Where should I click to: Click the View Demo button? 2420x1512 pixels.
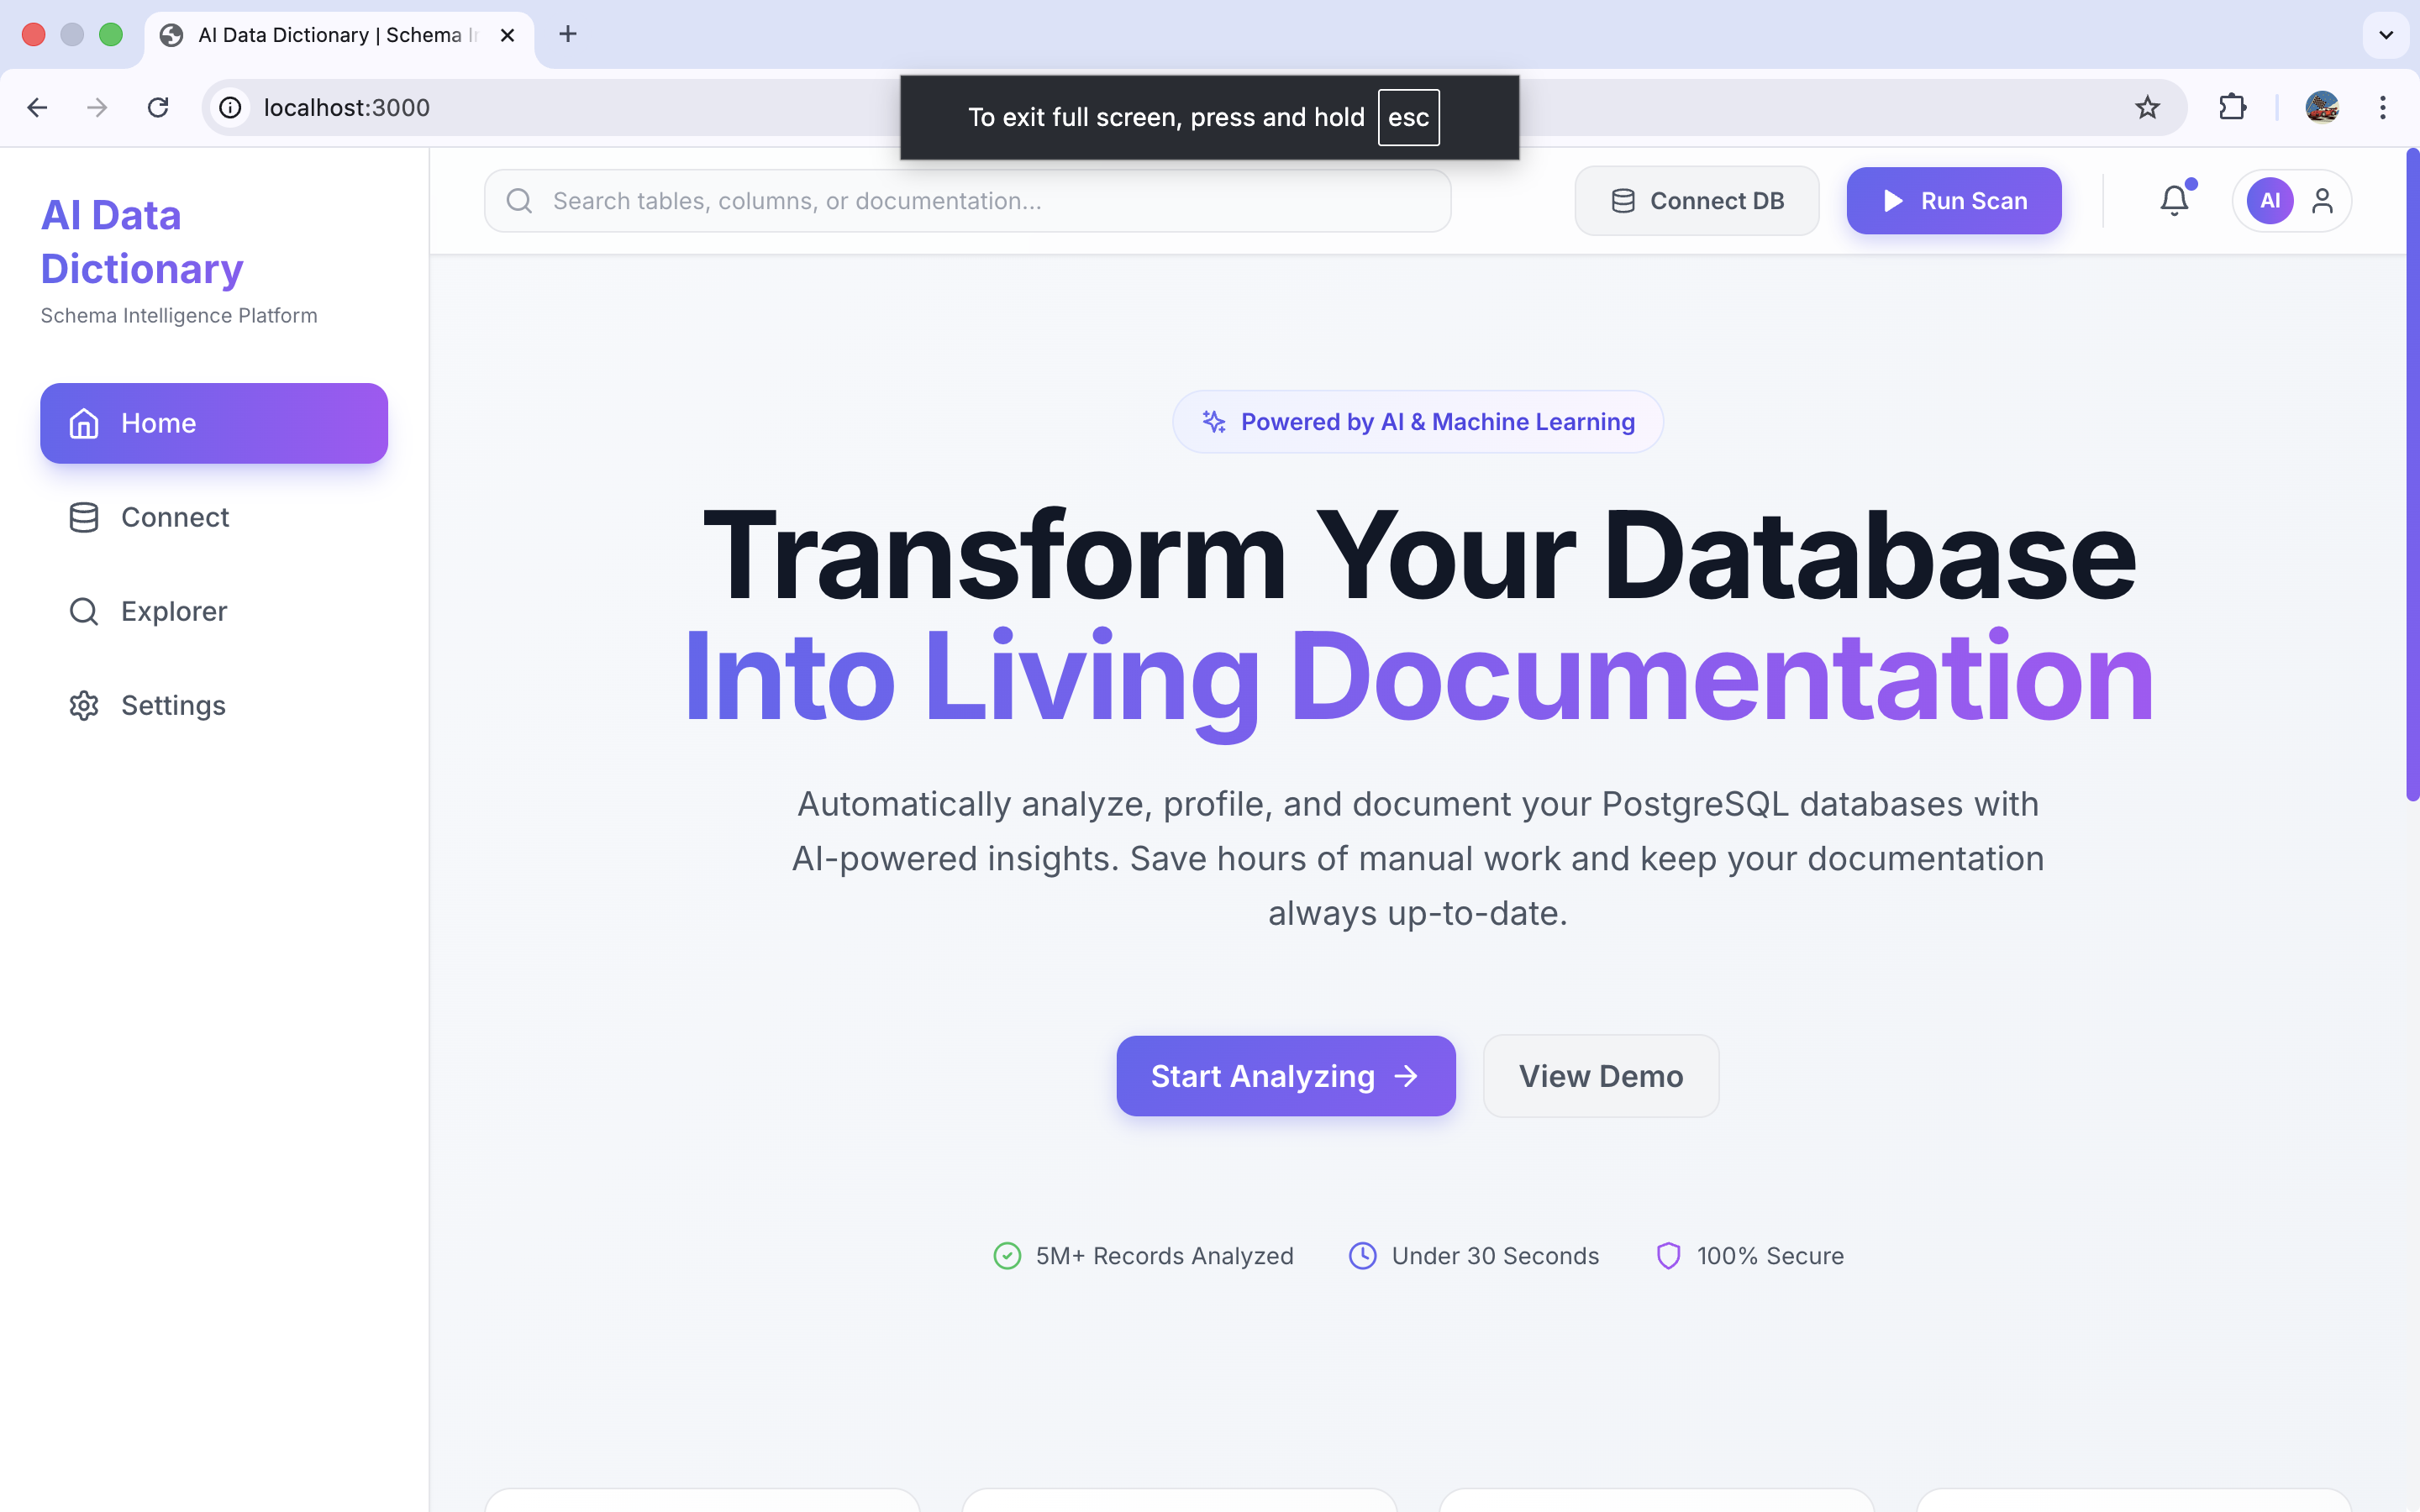click(x=1600, y=1075)
